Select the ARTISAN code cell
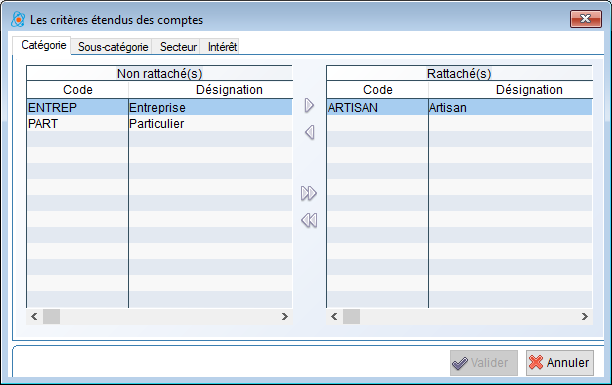Viewport: 612px width, 385px height. 377,107
